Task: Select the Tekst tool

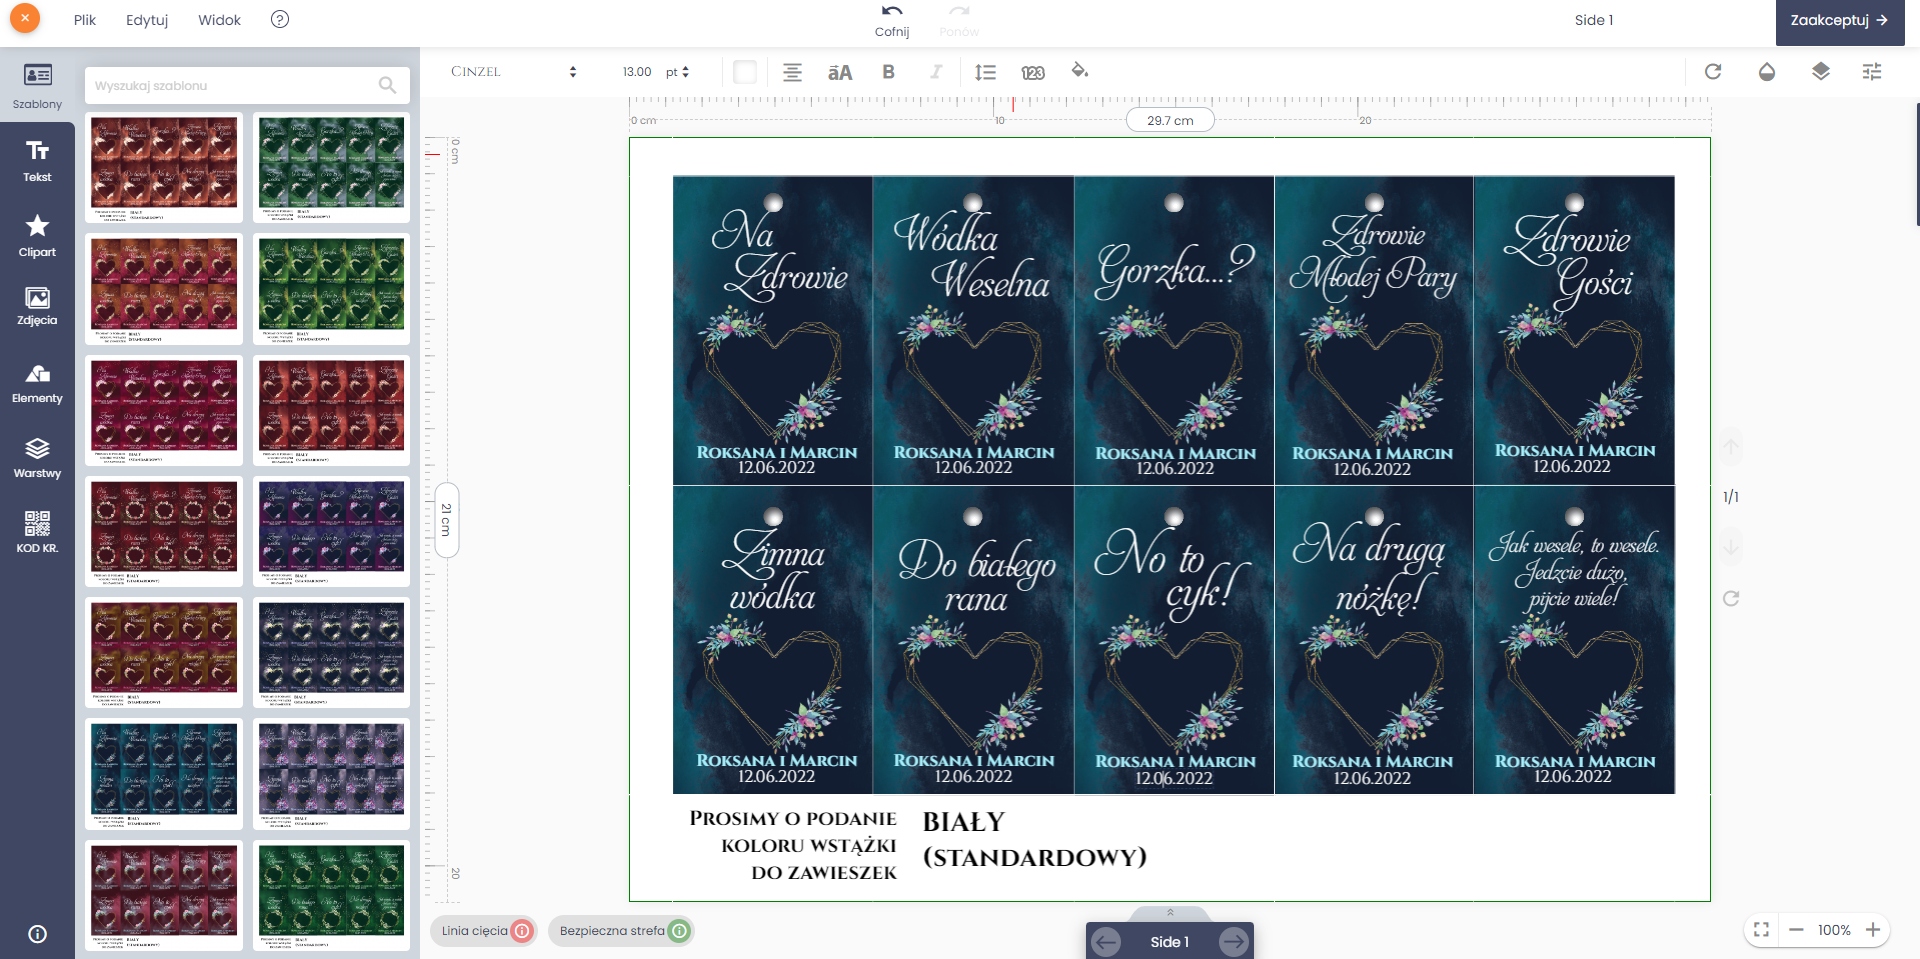Action: tap(37, 160)
